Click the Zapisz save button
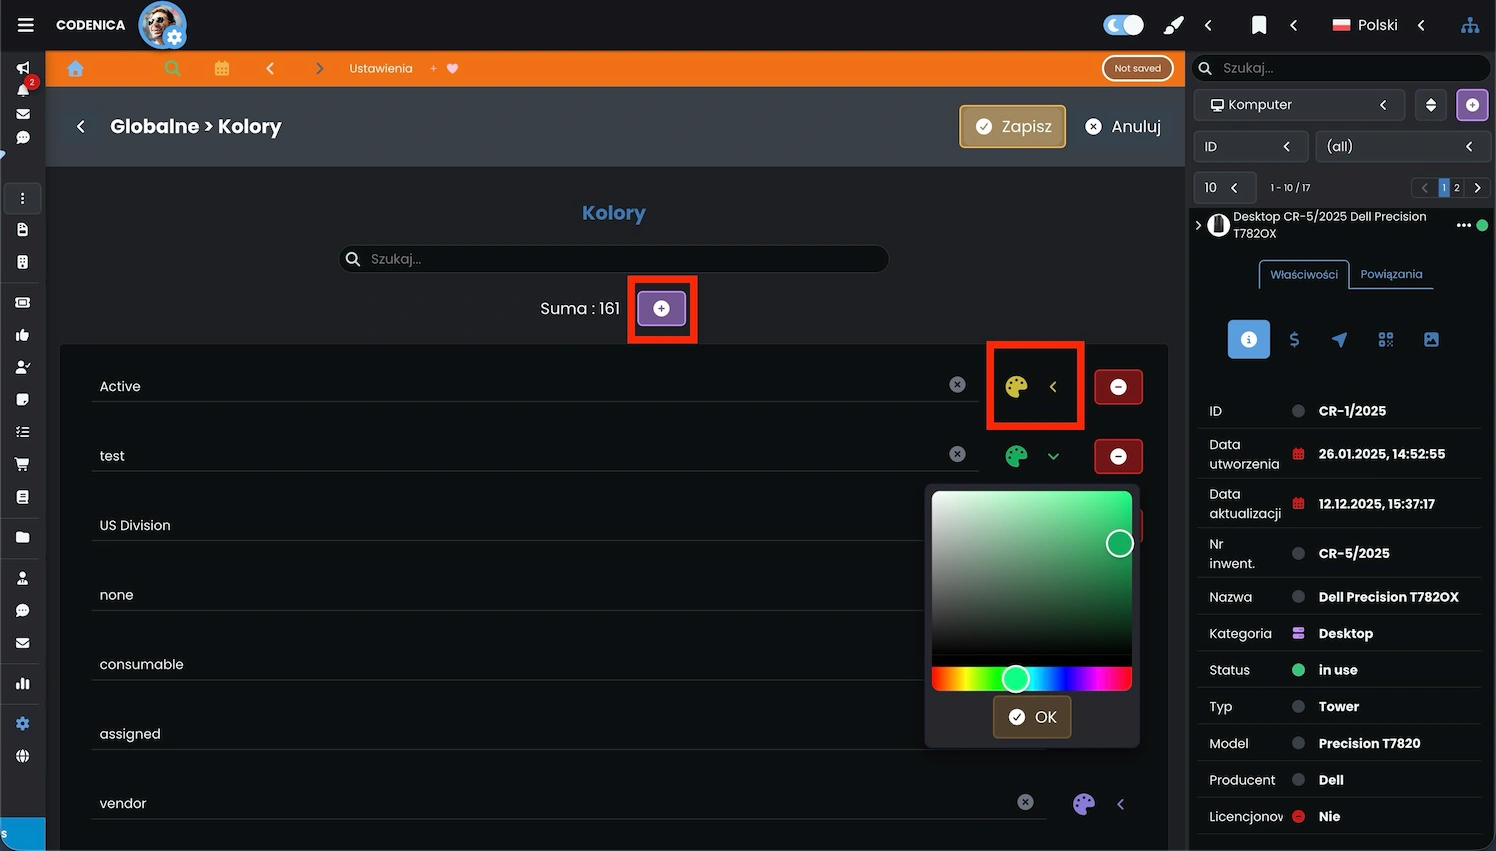Viewport: 1496px width, 851px height. (1012, 126)
